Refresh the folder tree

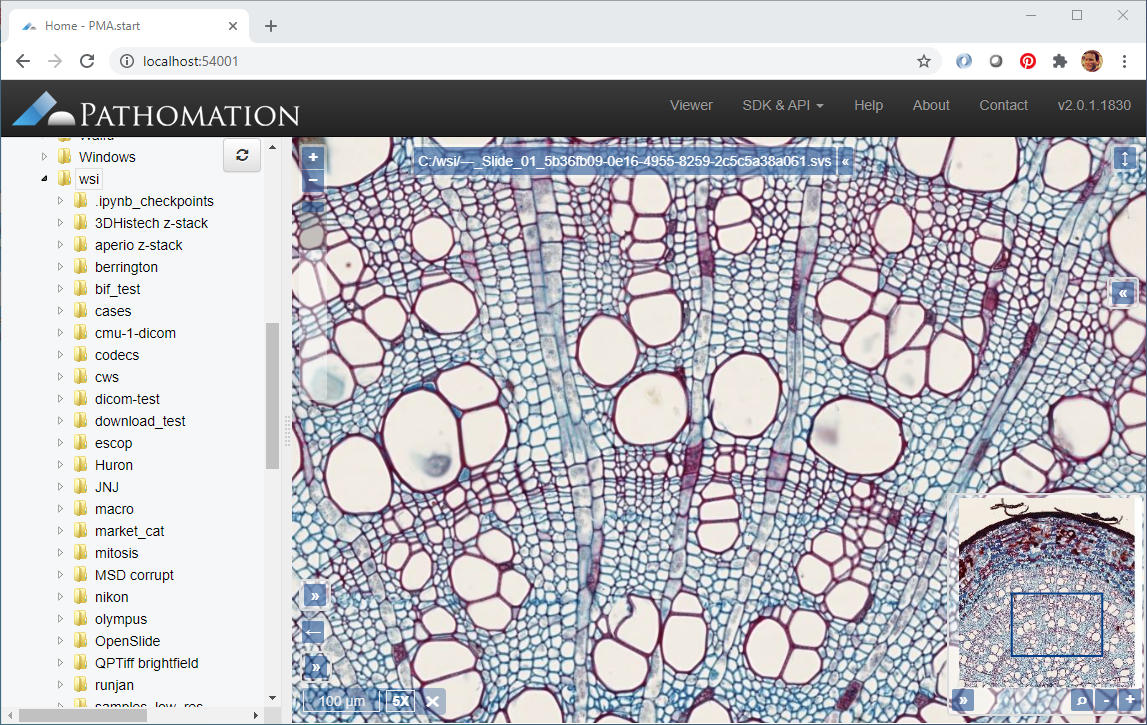(242, 155)
